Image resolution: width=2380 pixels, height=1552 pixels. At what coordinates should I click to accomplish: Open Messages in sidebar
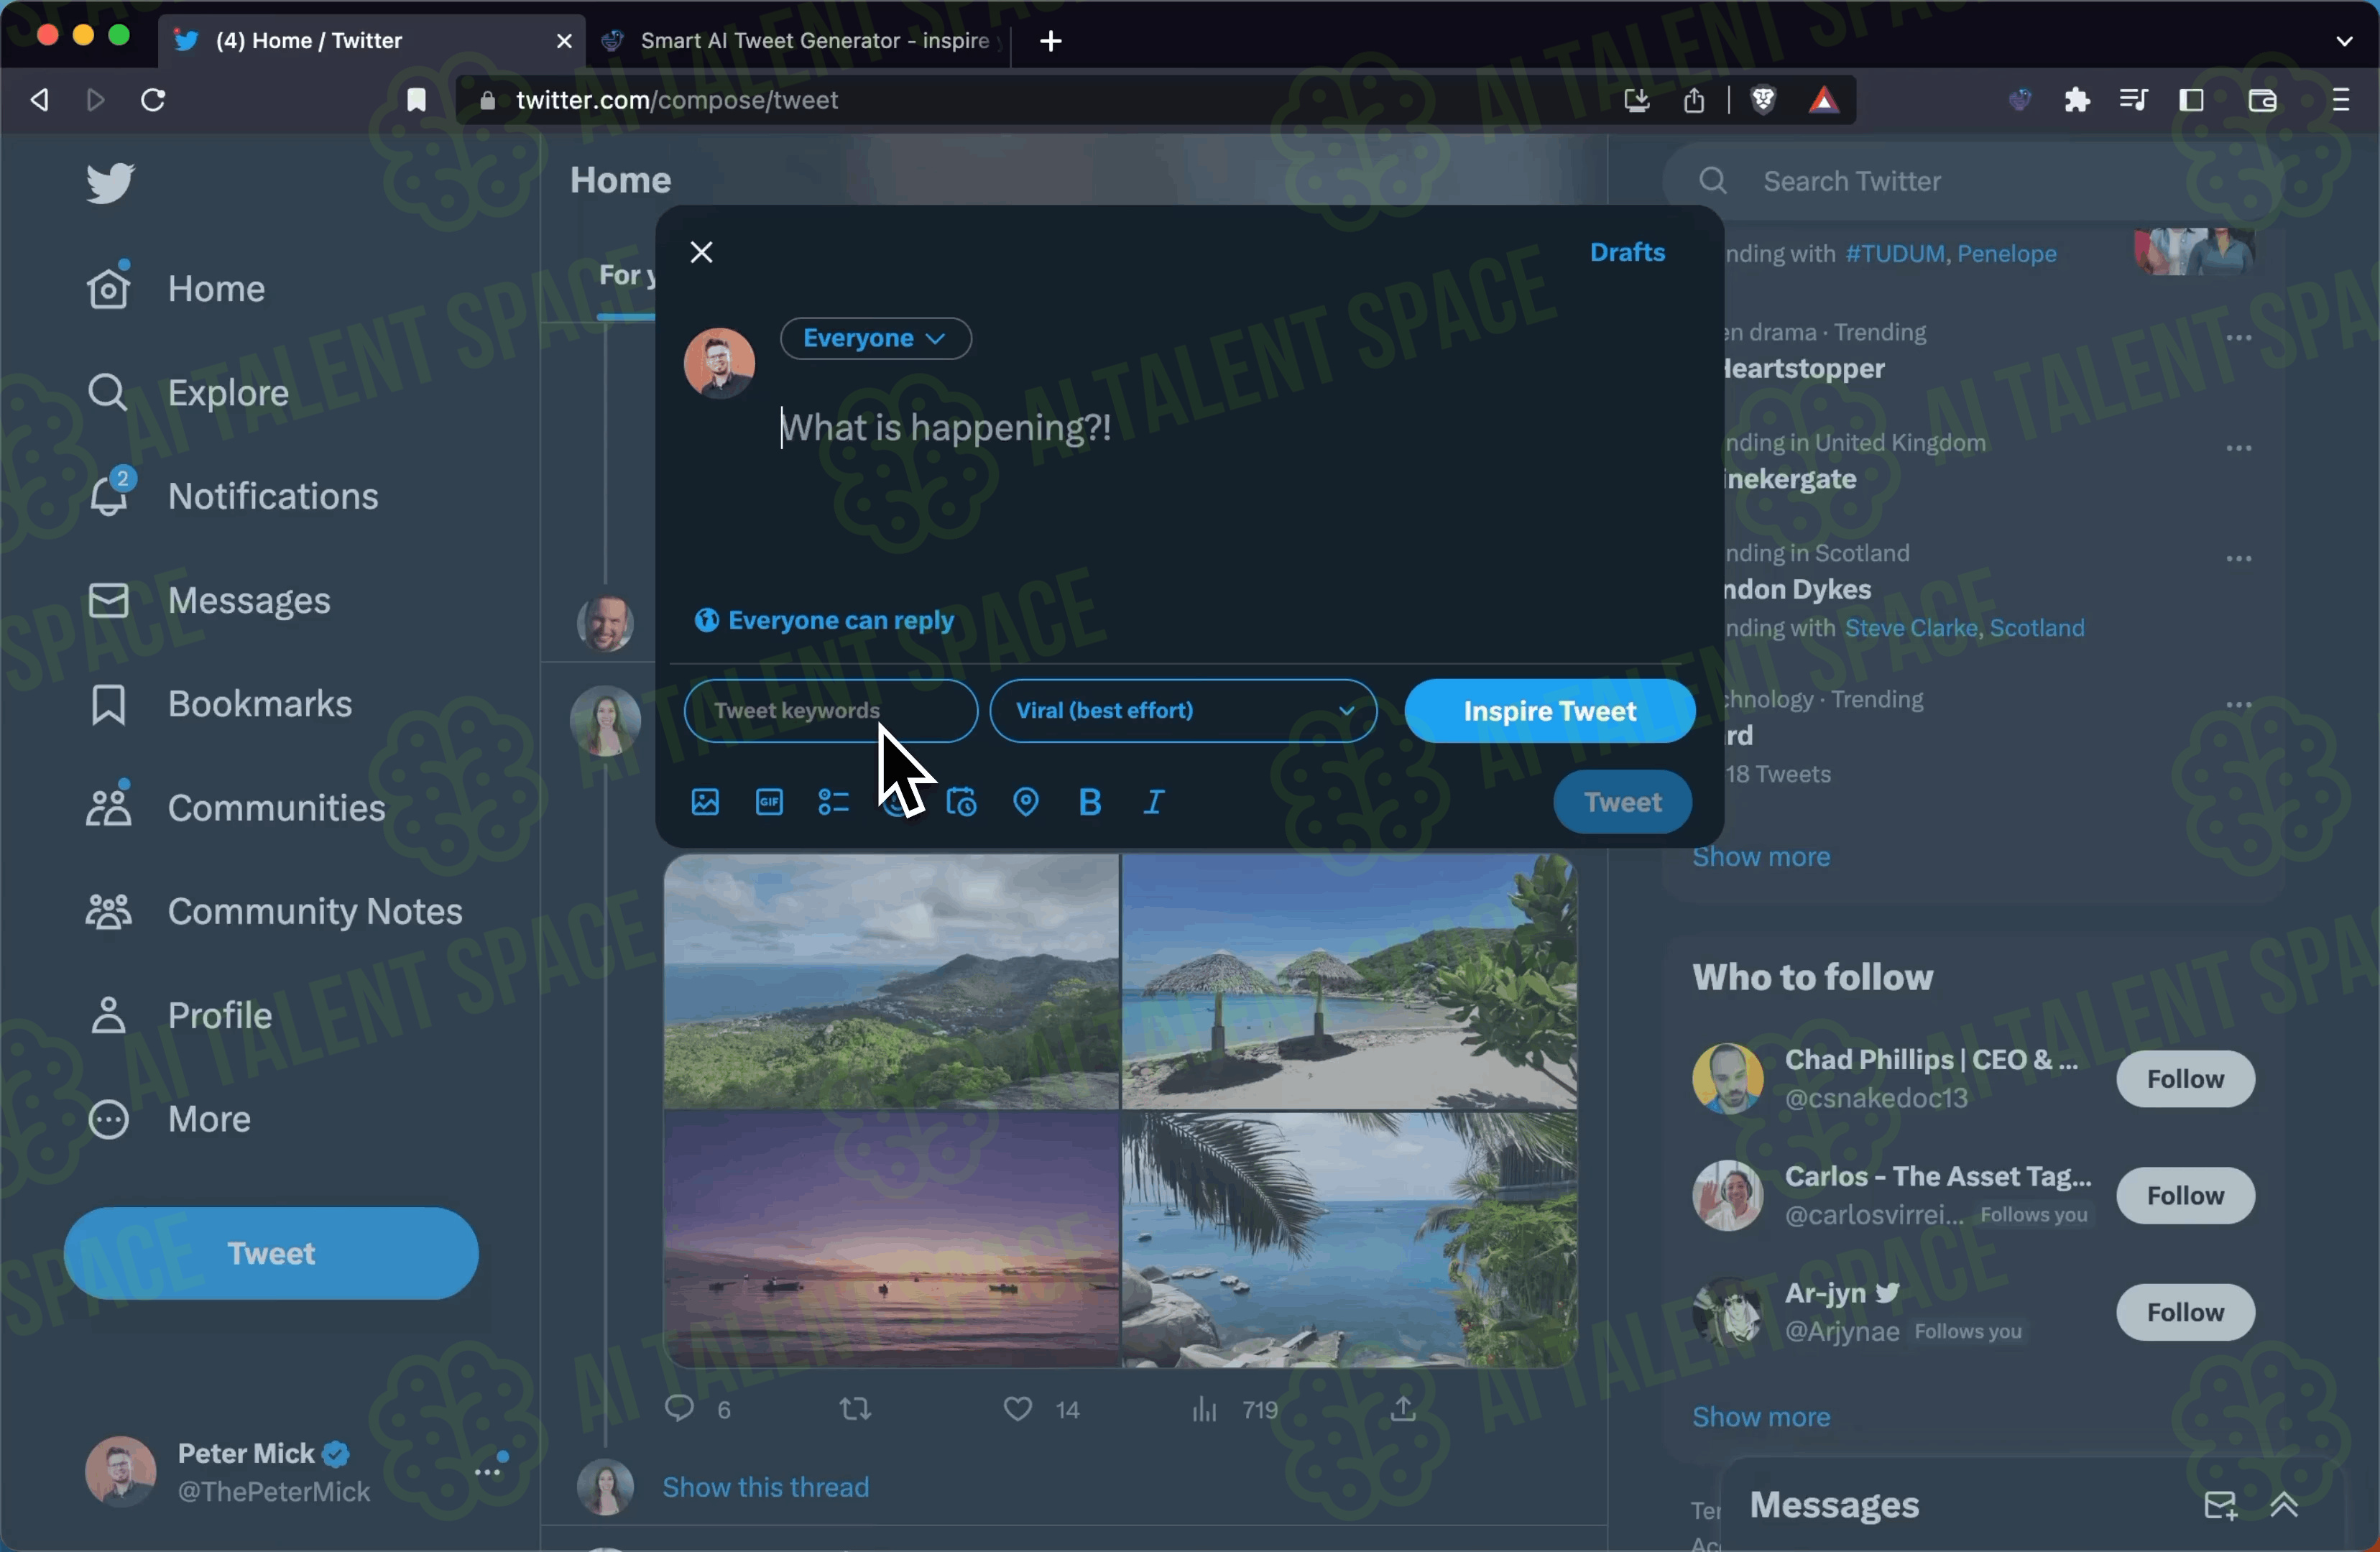208,601
